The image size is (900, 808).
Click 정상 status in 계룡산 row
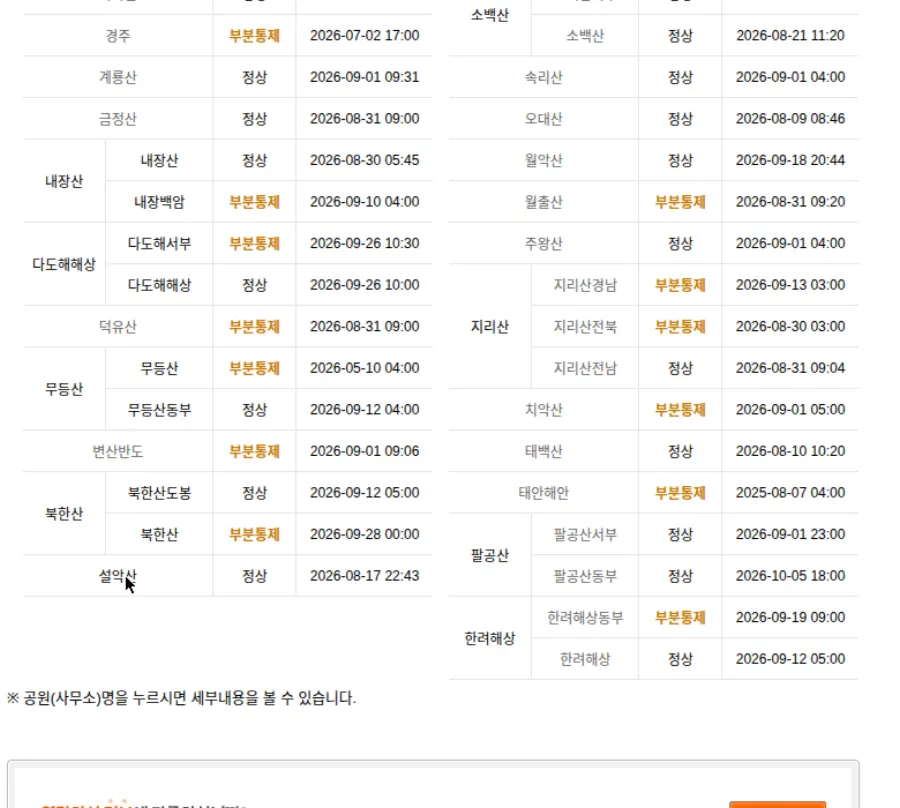point(254,77)
